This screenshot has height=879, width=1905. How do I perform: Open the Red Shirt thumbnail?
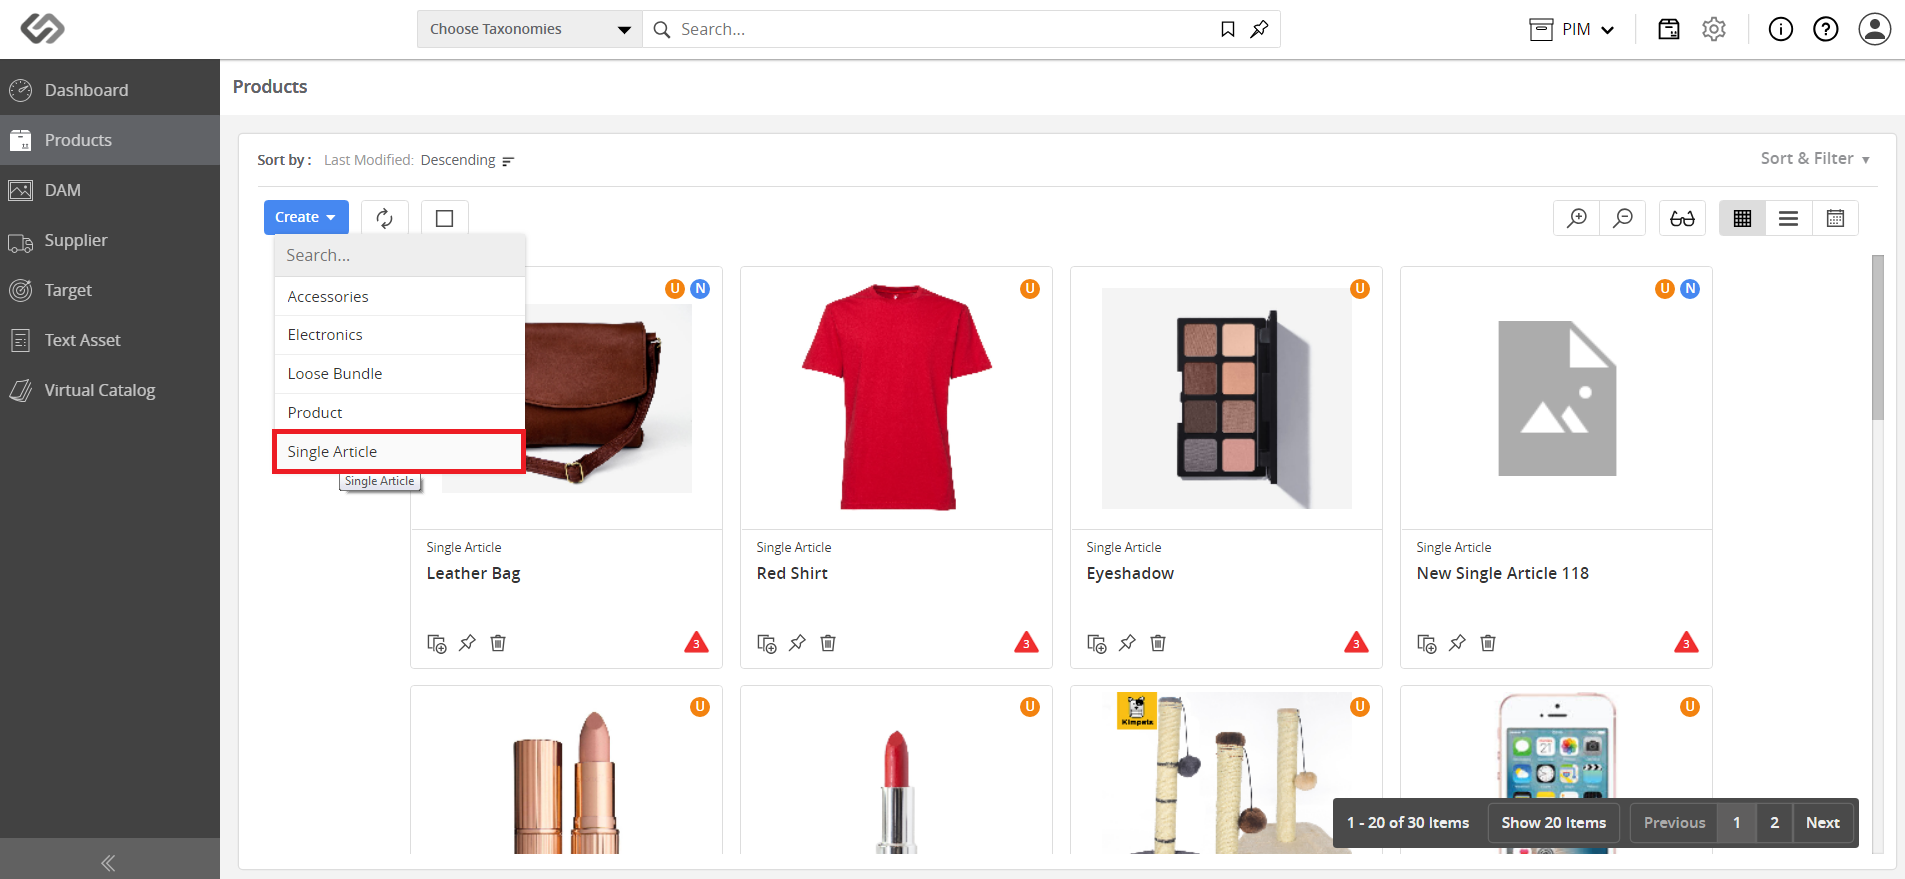pos(896,398)
